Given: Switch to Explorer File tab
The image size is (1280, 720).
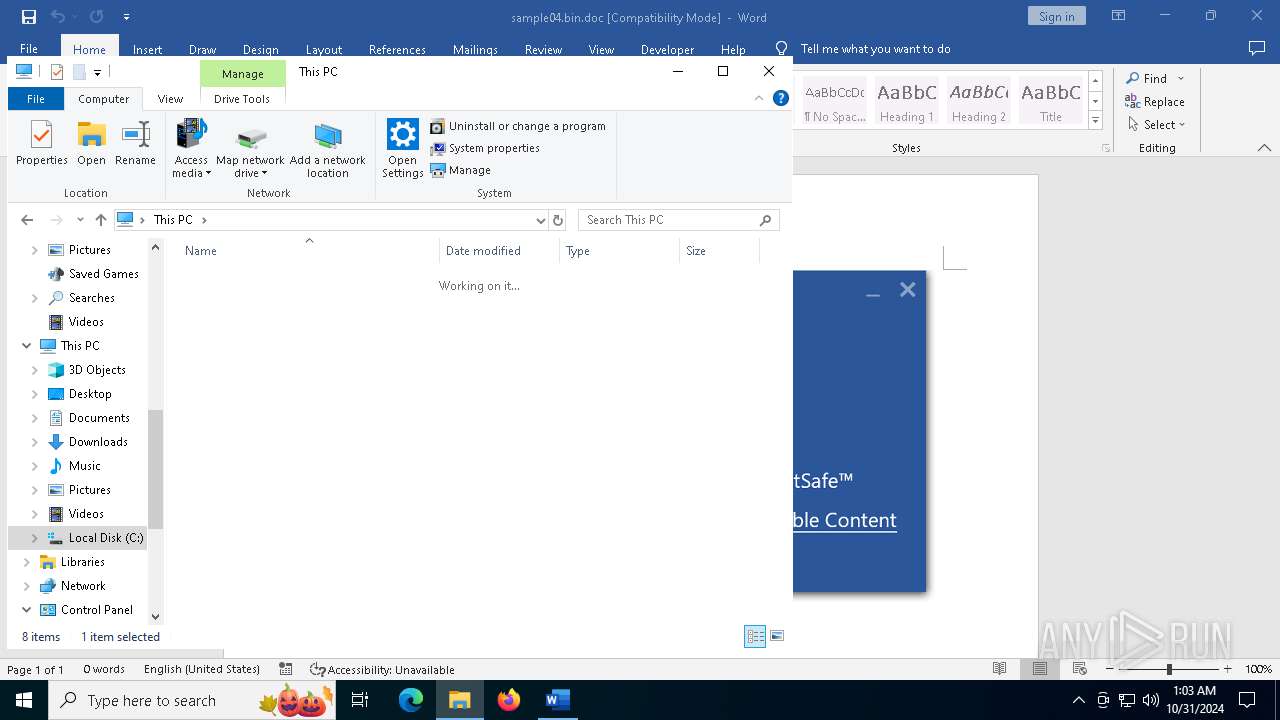Looking at the screenshot, I should click(x=35, y=99).
